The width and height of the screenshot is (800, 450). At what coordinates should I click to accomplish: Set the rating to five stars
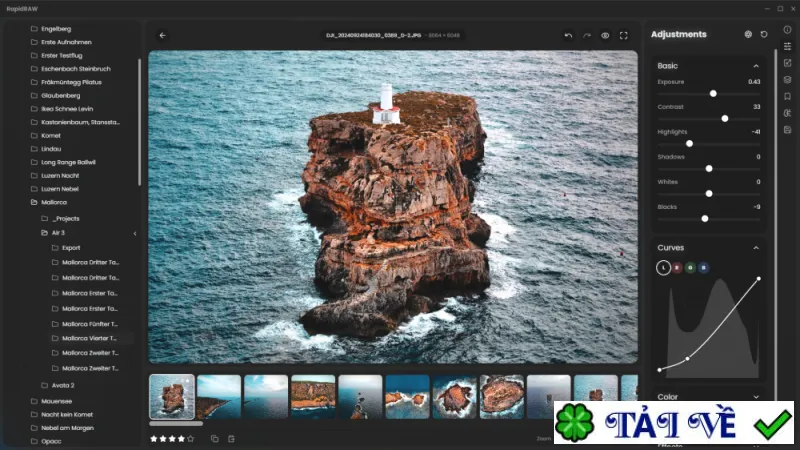click(190, 438)
